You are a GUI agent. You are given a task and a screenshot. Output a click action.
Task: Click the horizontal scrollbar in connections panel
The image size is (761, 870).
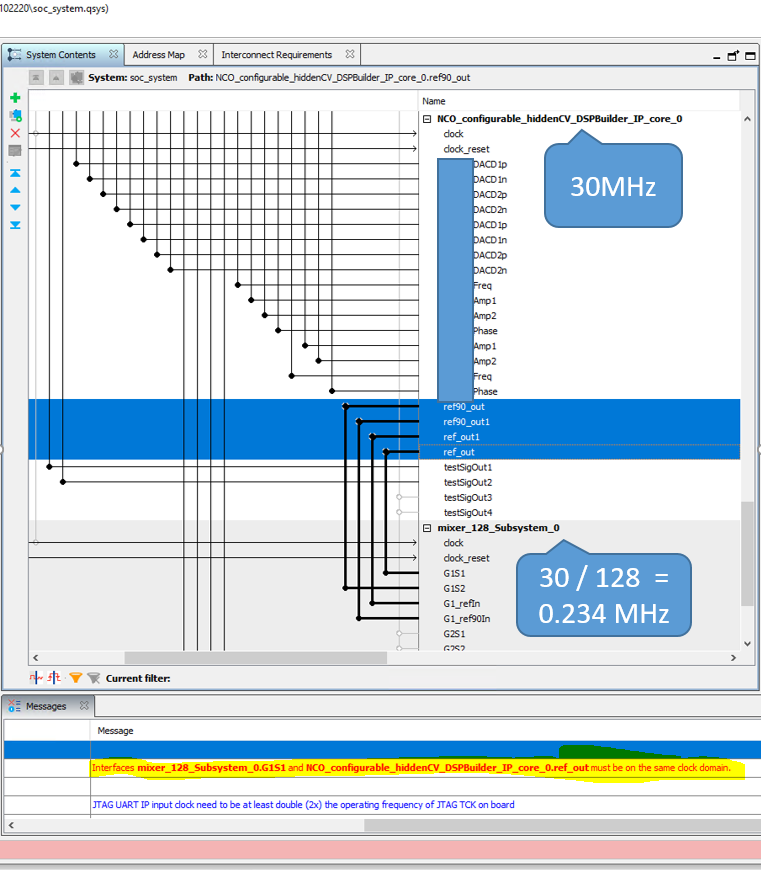(254, 658)
